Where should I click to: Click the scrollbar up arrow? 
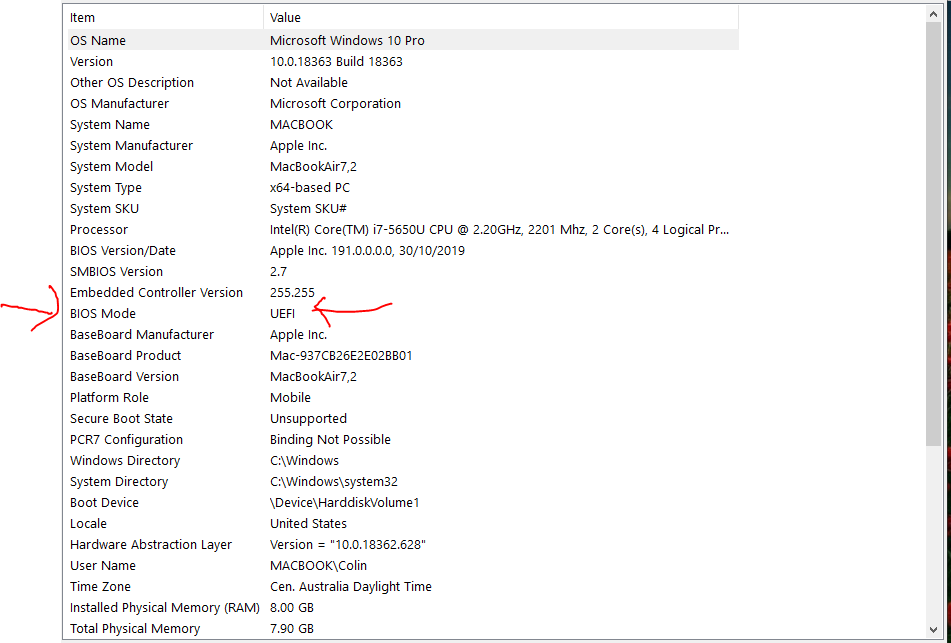click(x=933, y=14)
